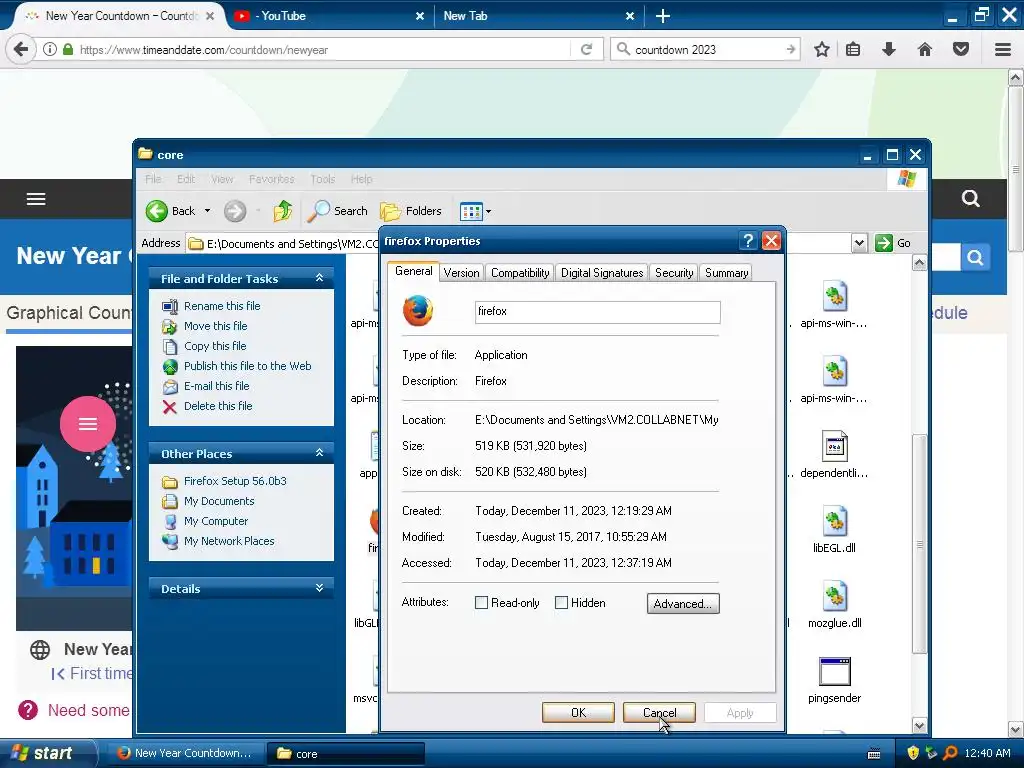The height and width of the screenshot is (768, 1024).
Task: Click Move this file link
Action: pos(216,326)
